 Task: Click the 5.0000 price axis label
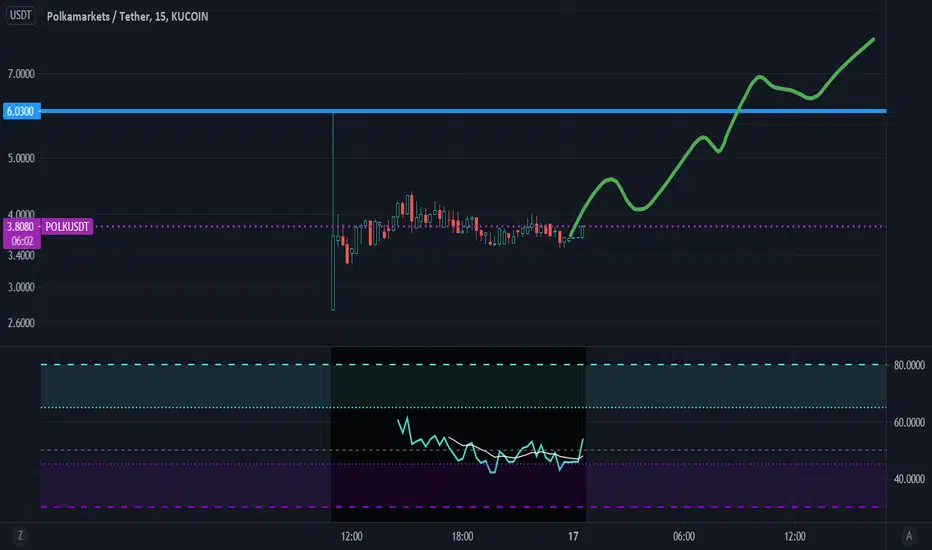(21, 158)
